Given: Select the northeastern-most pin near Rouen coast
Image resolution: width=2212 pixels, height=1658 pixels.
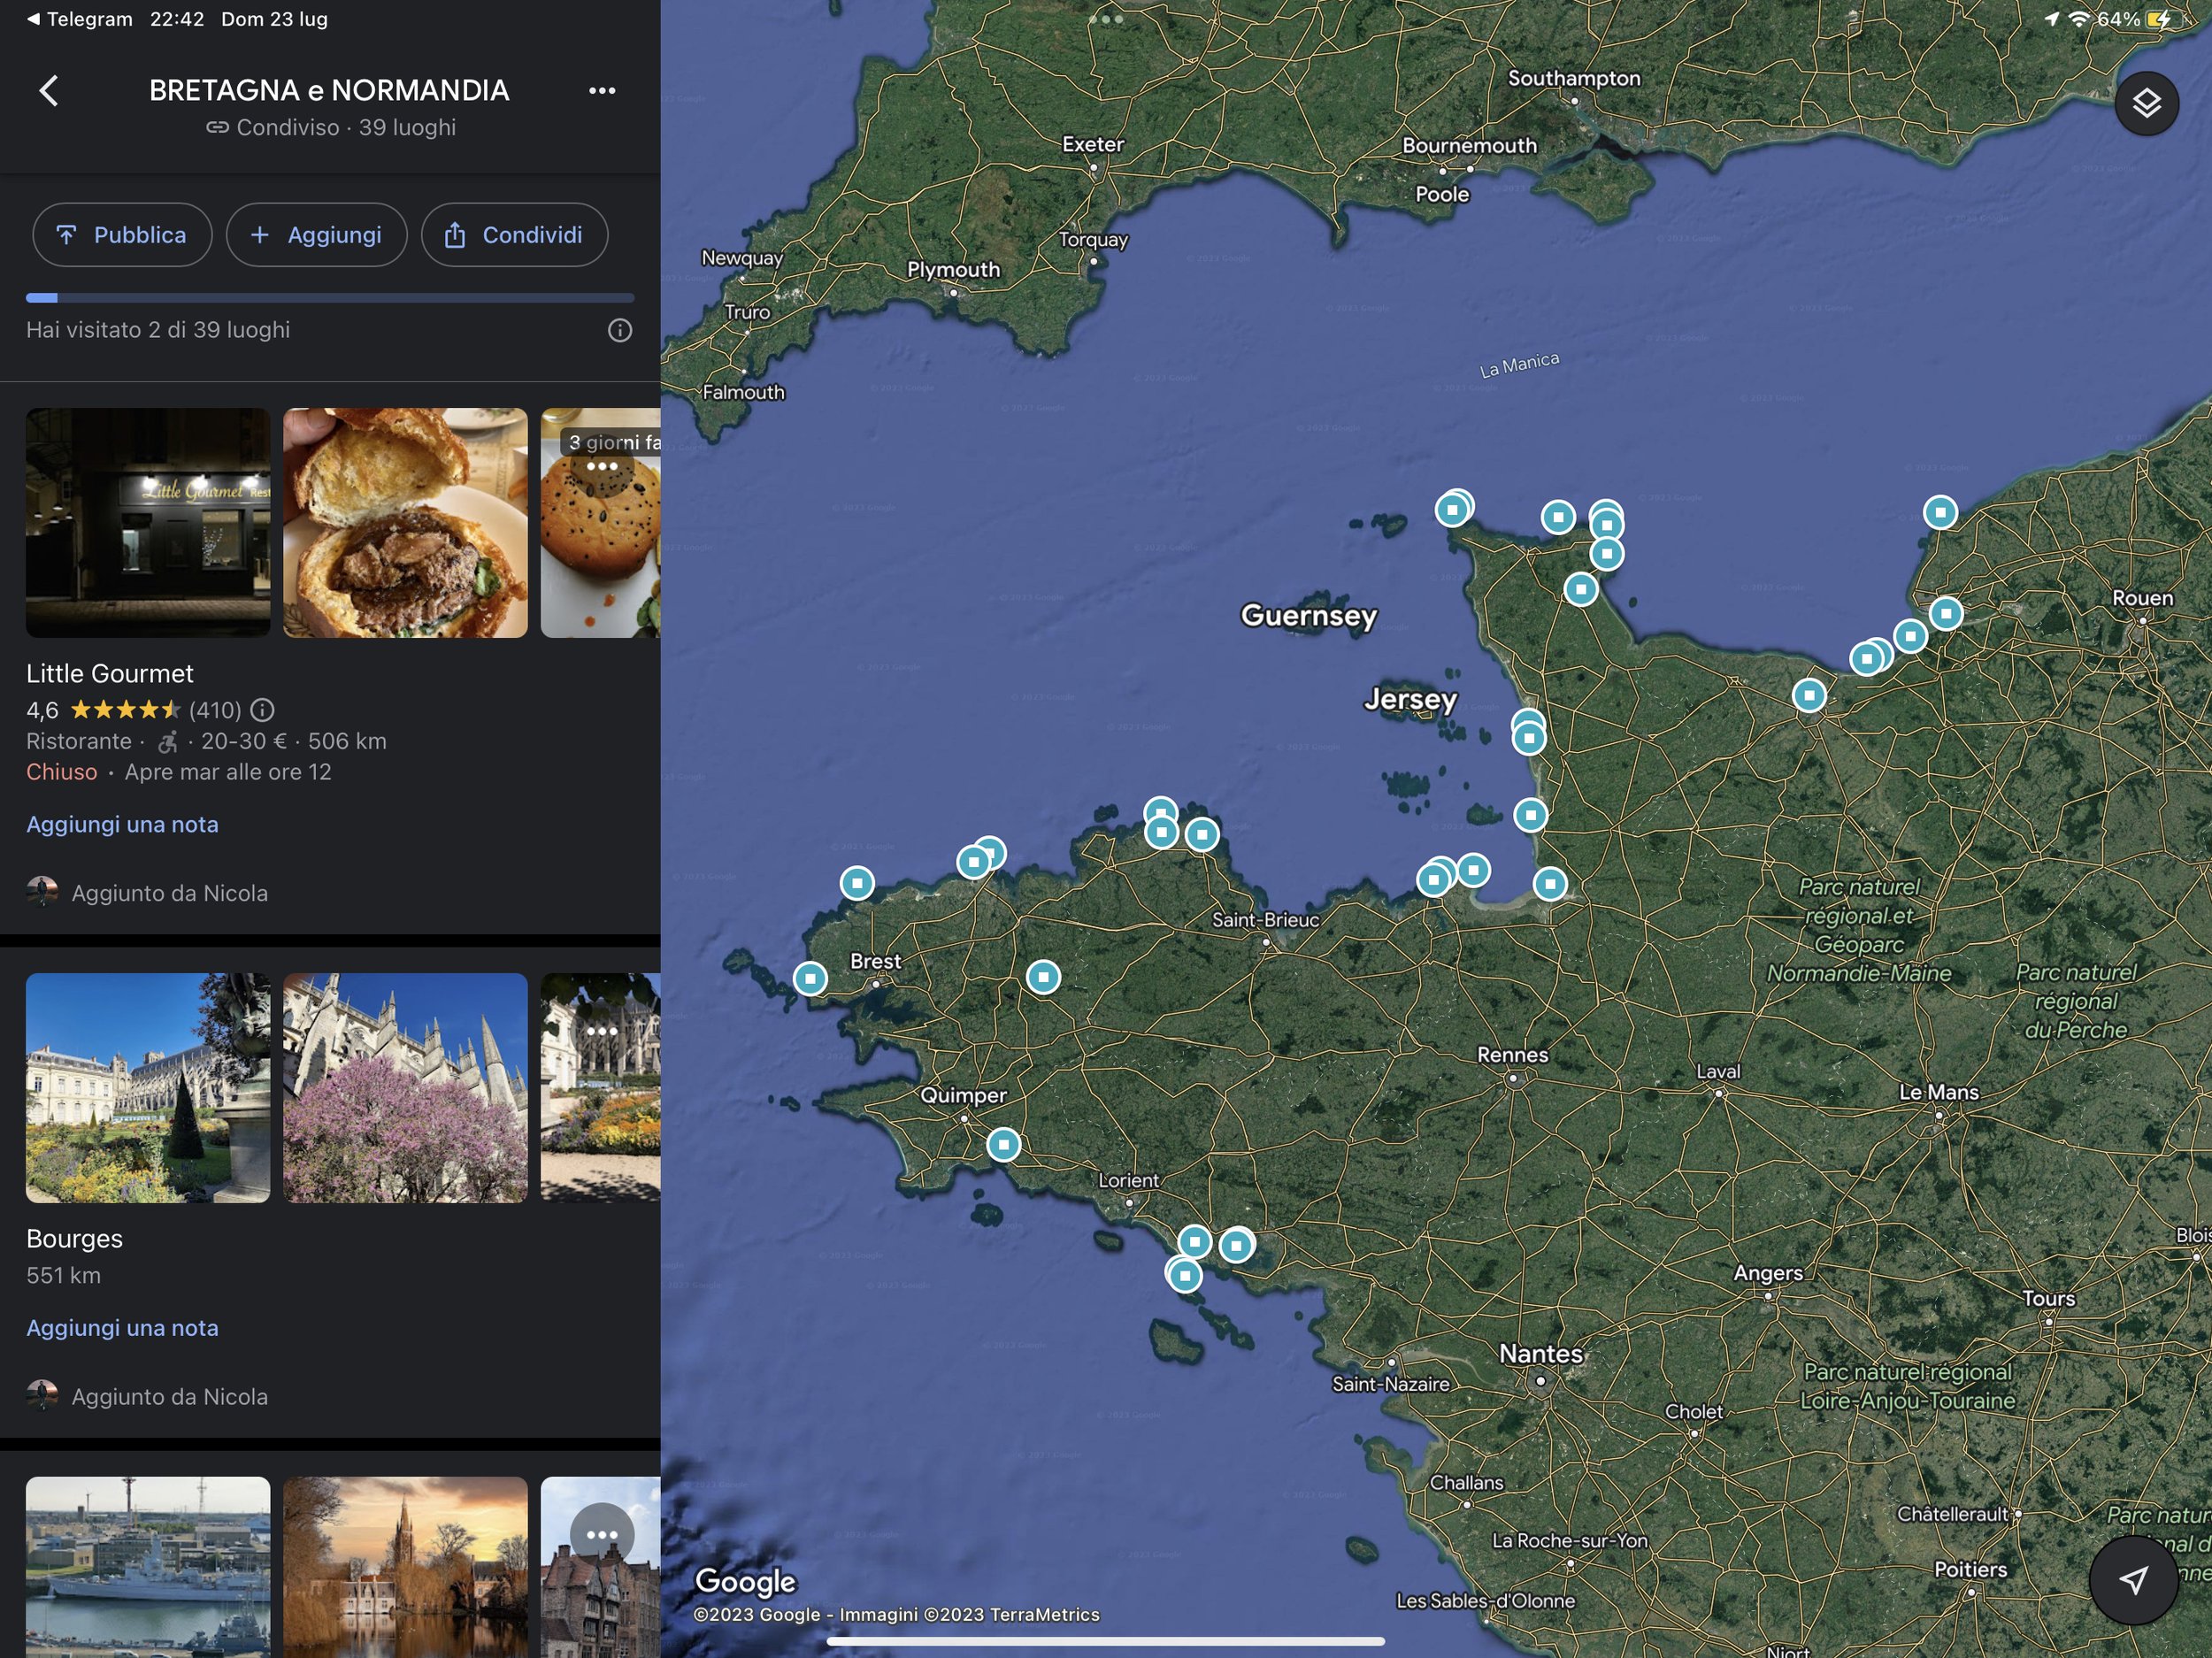Looking at the screenshot, I should click(1940, 512).
